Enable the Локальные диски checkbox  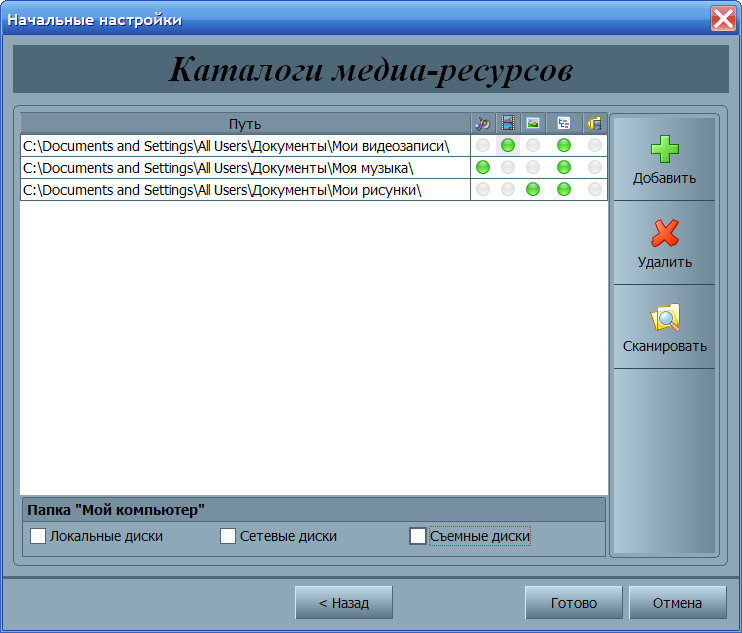point(38,537)
